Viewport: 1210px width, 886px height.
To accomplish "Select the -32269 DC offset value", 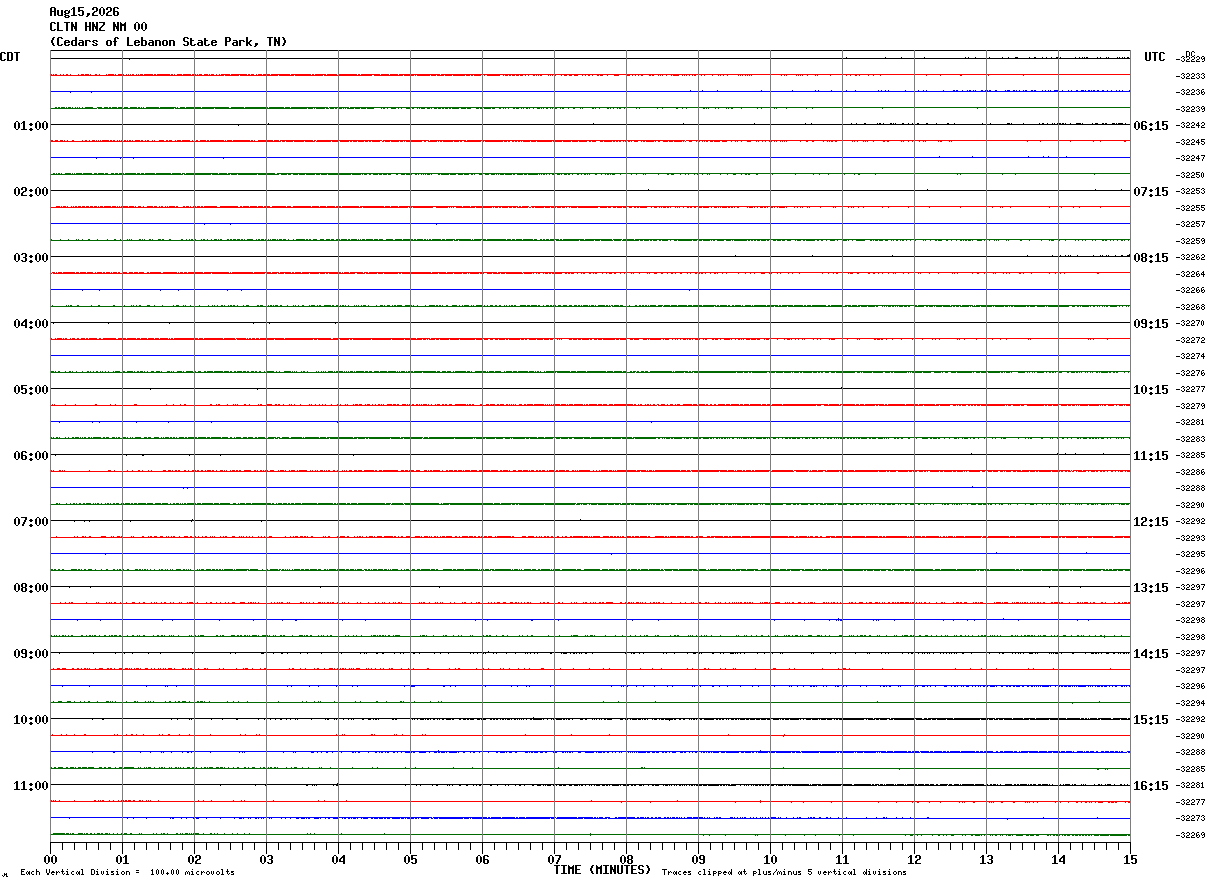I will 1191,835.
